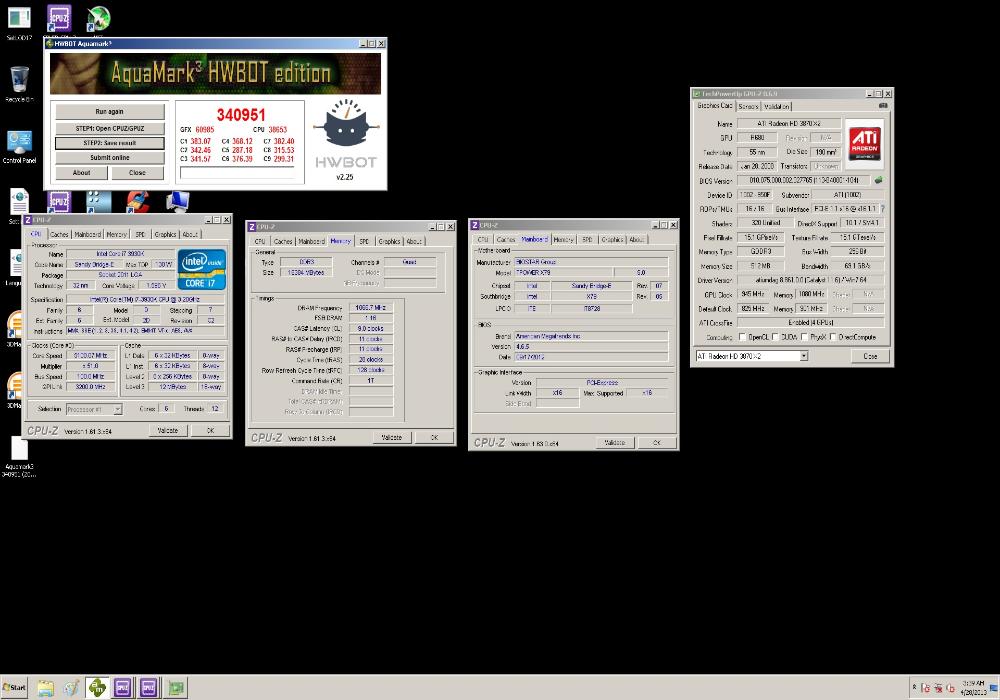Screen dimensions: 1000x700
Task: Switch to the GPU-Z taskbar button
Action: click(176, 687)
